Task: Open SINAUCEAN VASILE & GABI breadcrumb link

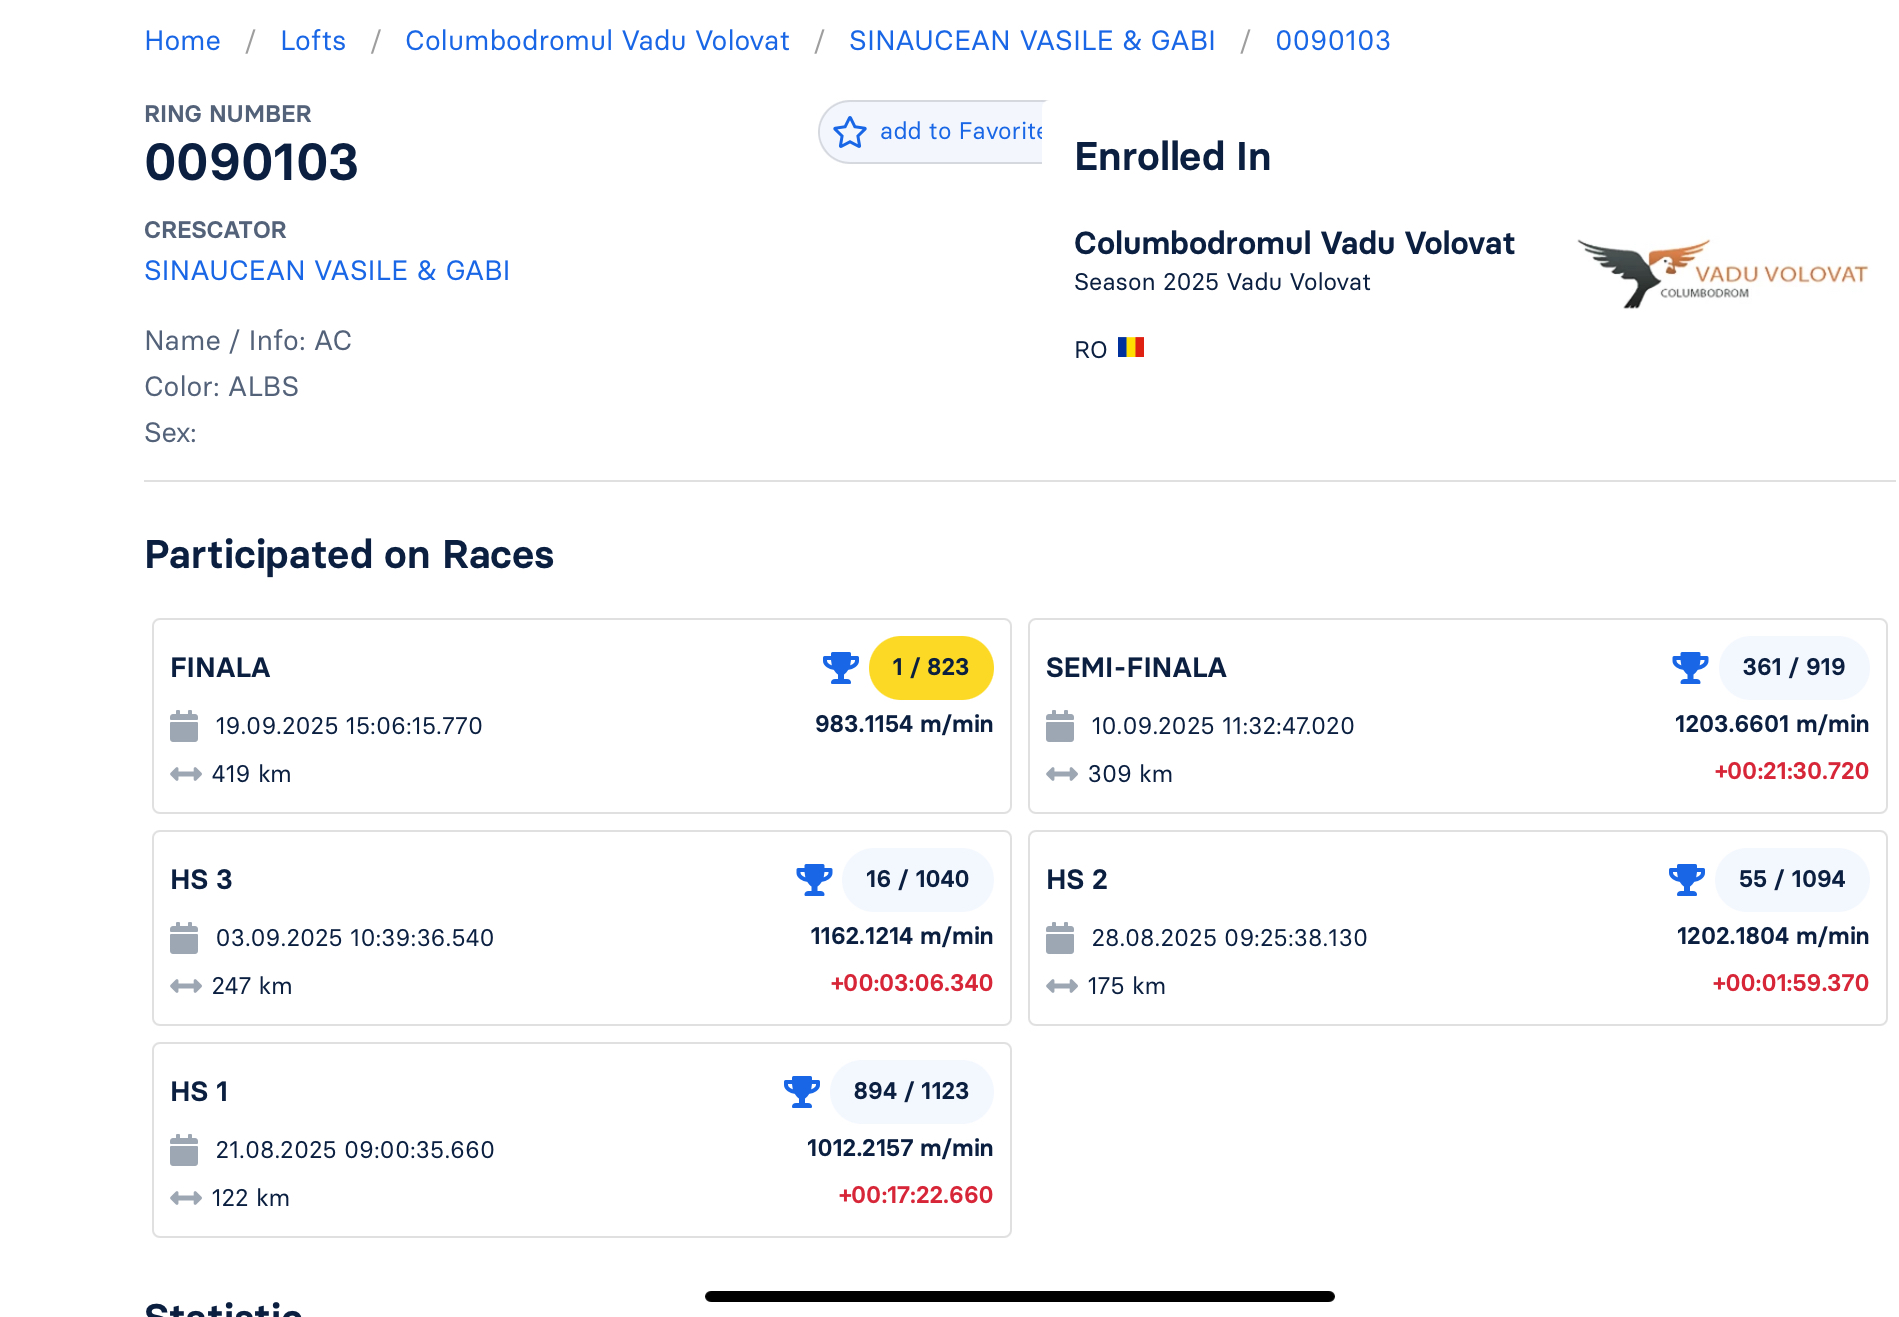Action: pyautogui.click(x=1032, y=41)
